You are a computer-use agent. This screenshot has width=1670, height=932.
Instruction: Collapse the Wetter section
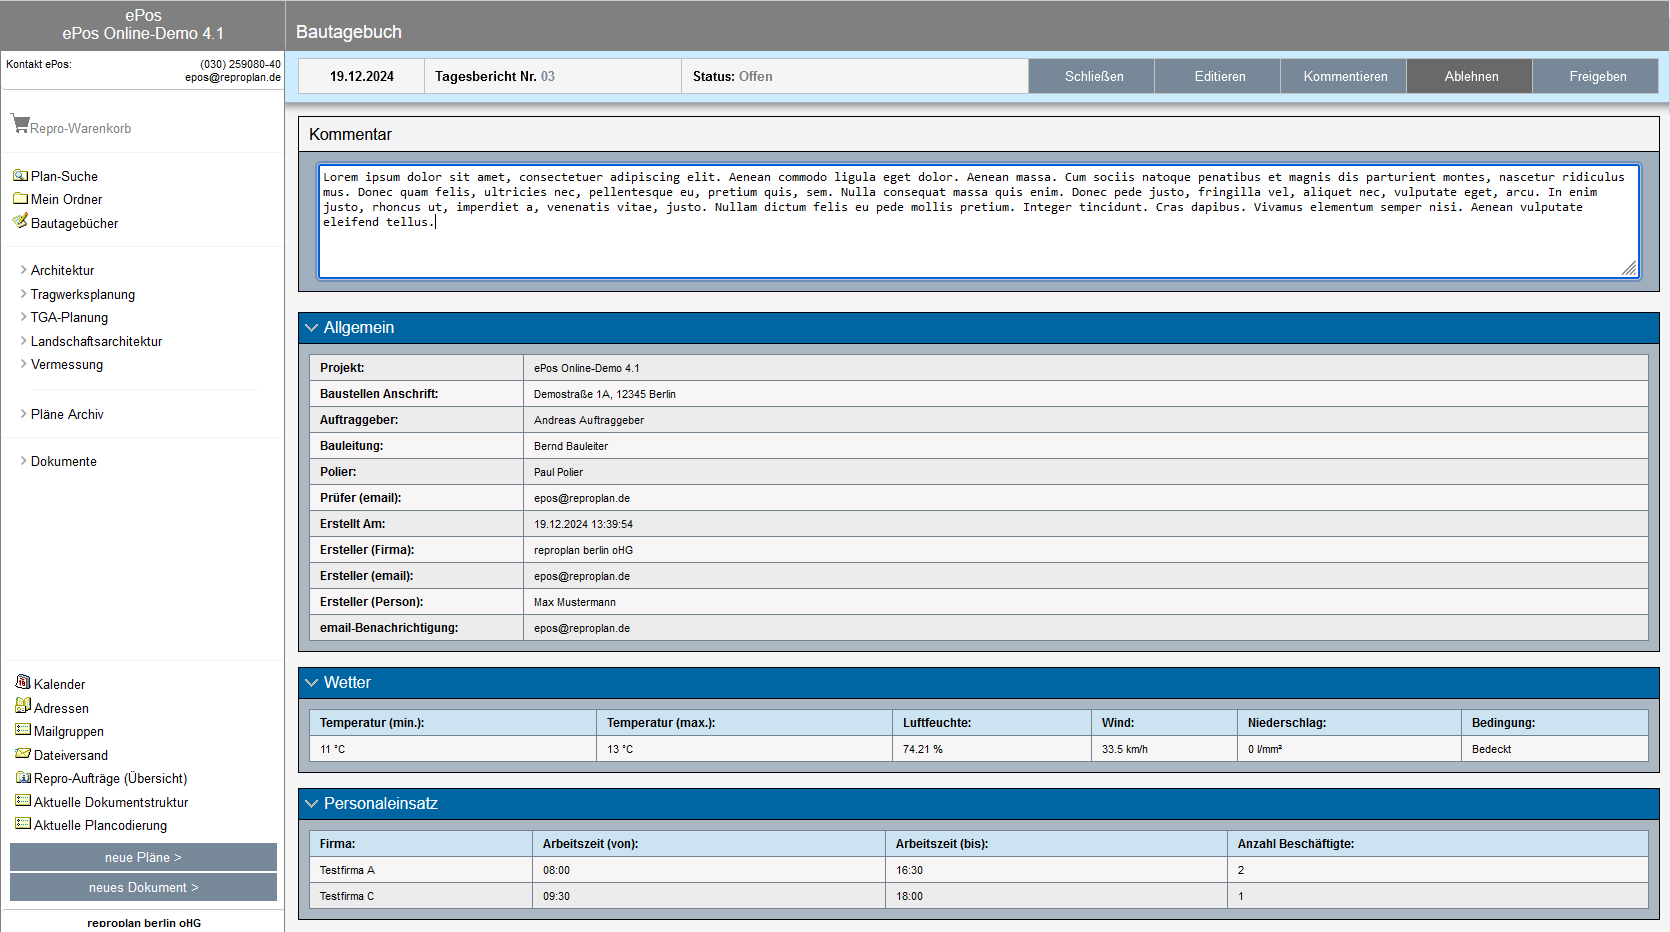point(312,683)
